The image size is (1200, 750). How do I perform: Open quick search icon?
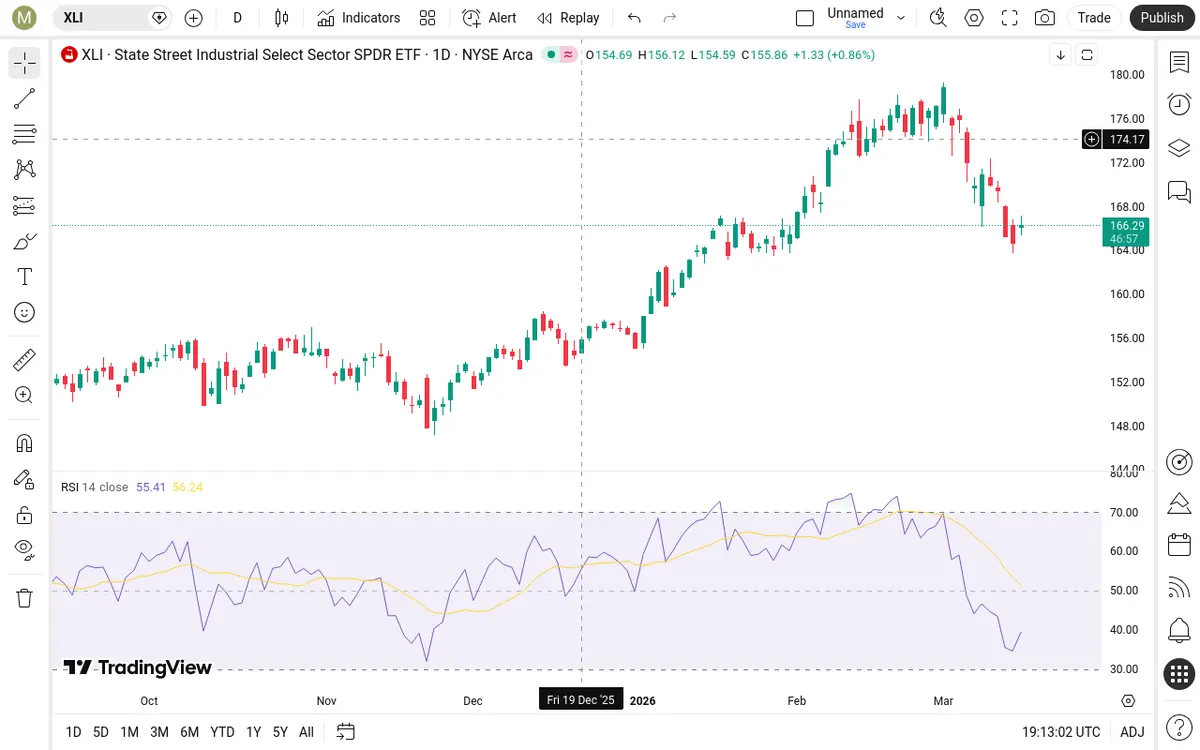click(x=938, y=17)
